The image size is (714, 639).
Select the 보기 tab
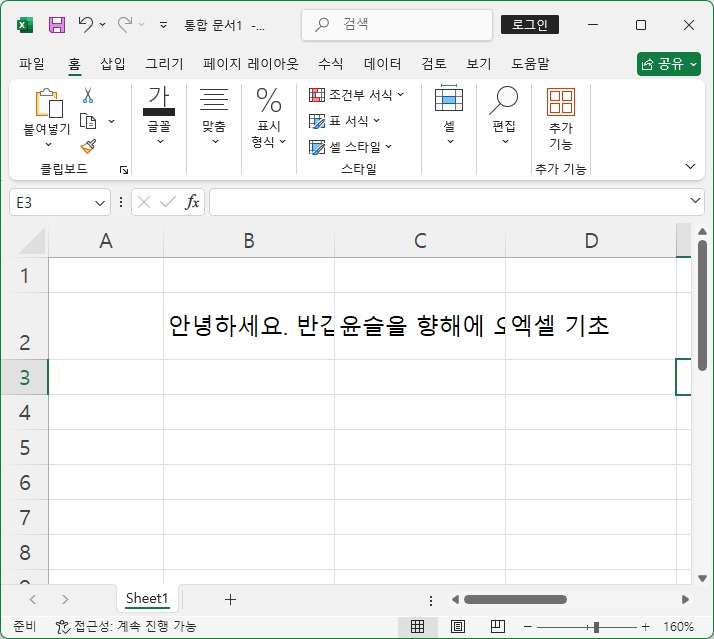point(479,64)
